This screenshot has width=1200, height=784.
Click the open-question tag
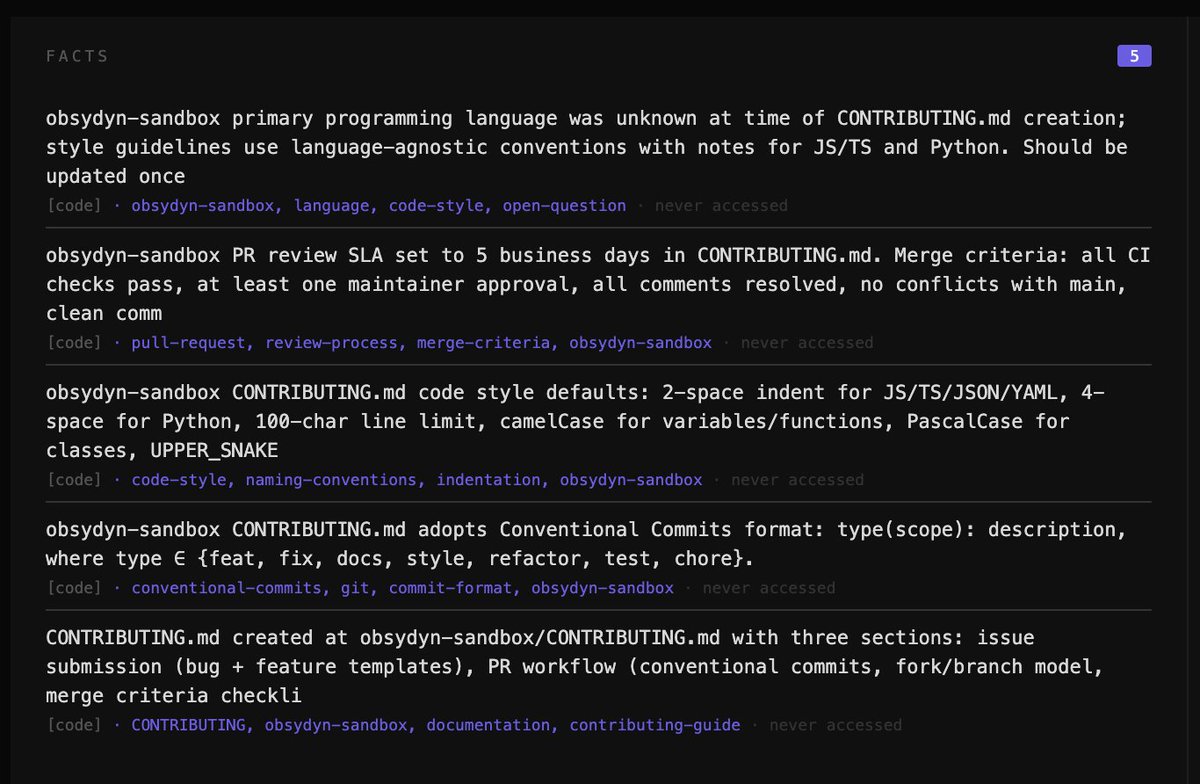point(564,206)
